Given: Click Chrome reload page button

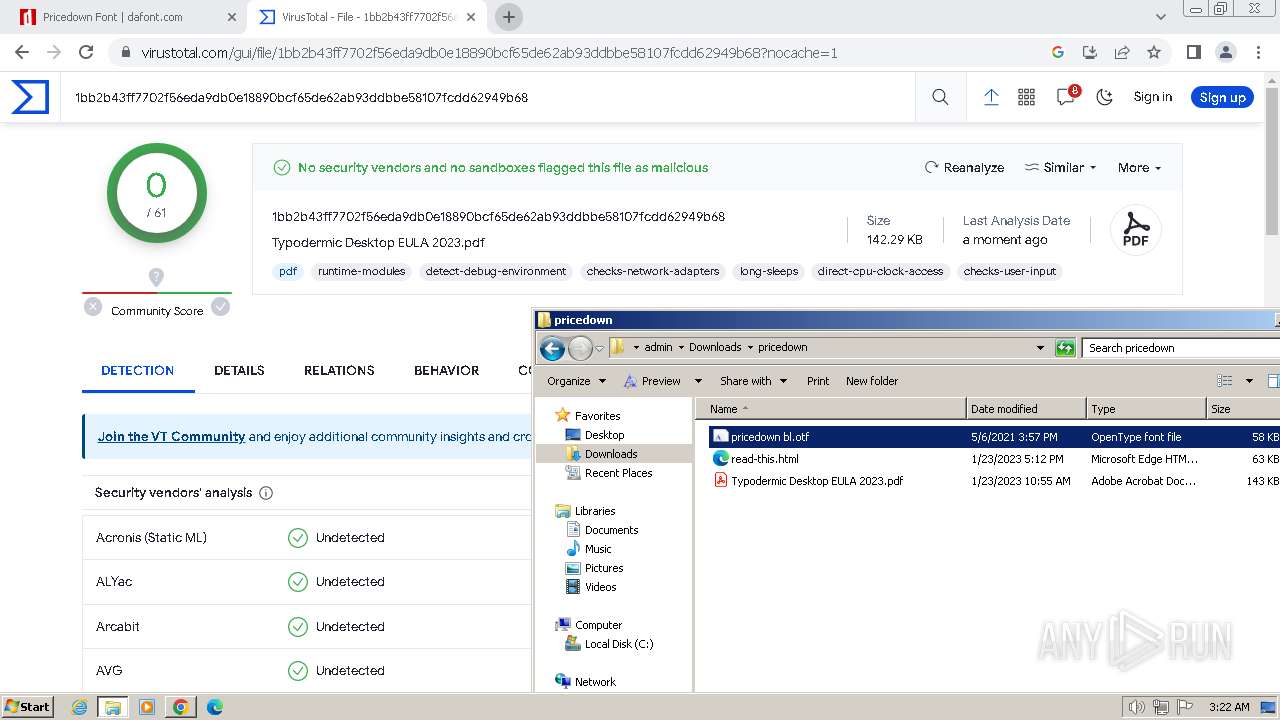Looking at the screenshot, I should click(x=86, y=52).
